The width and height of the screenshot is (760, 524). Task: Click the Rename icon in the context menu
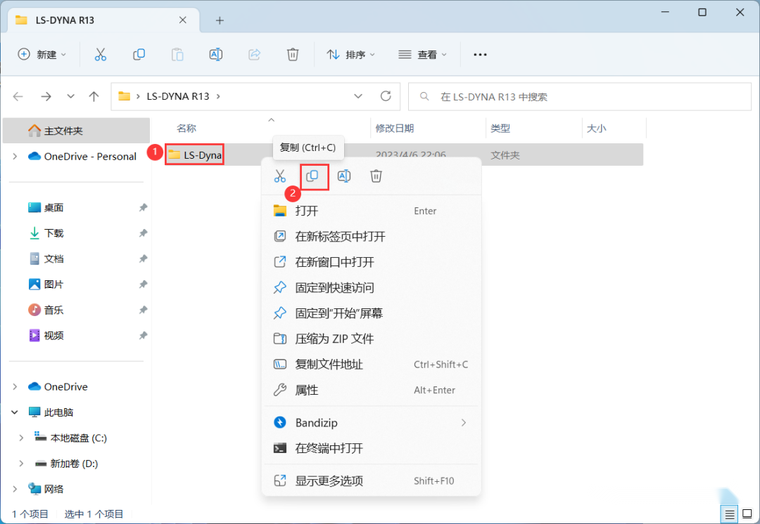(344, 176)
